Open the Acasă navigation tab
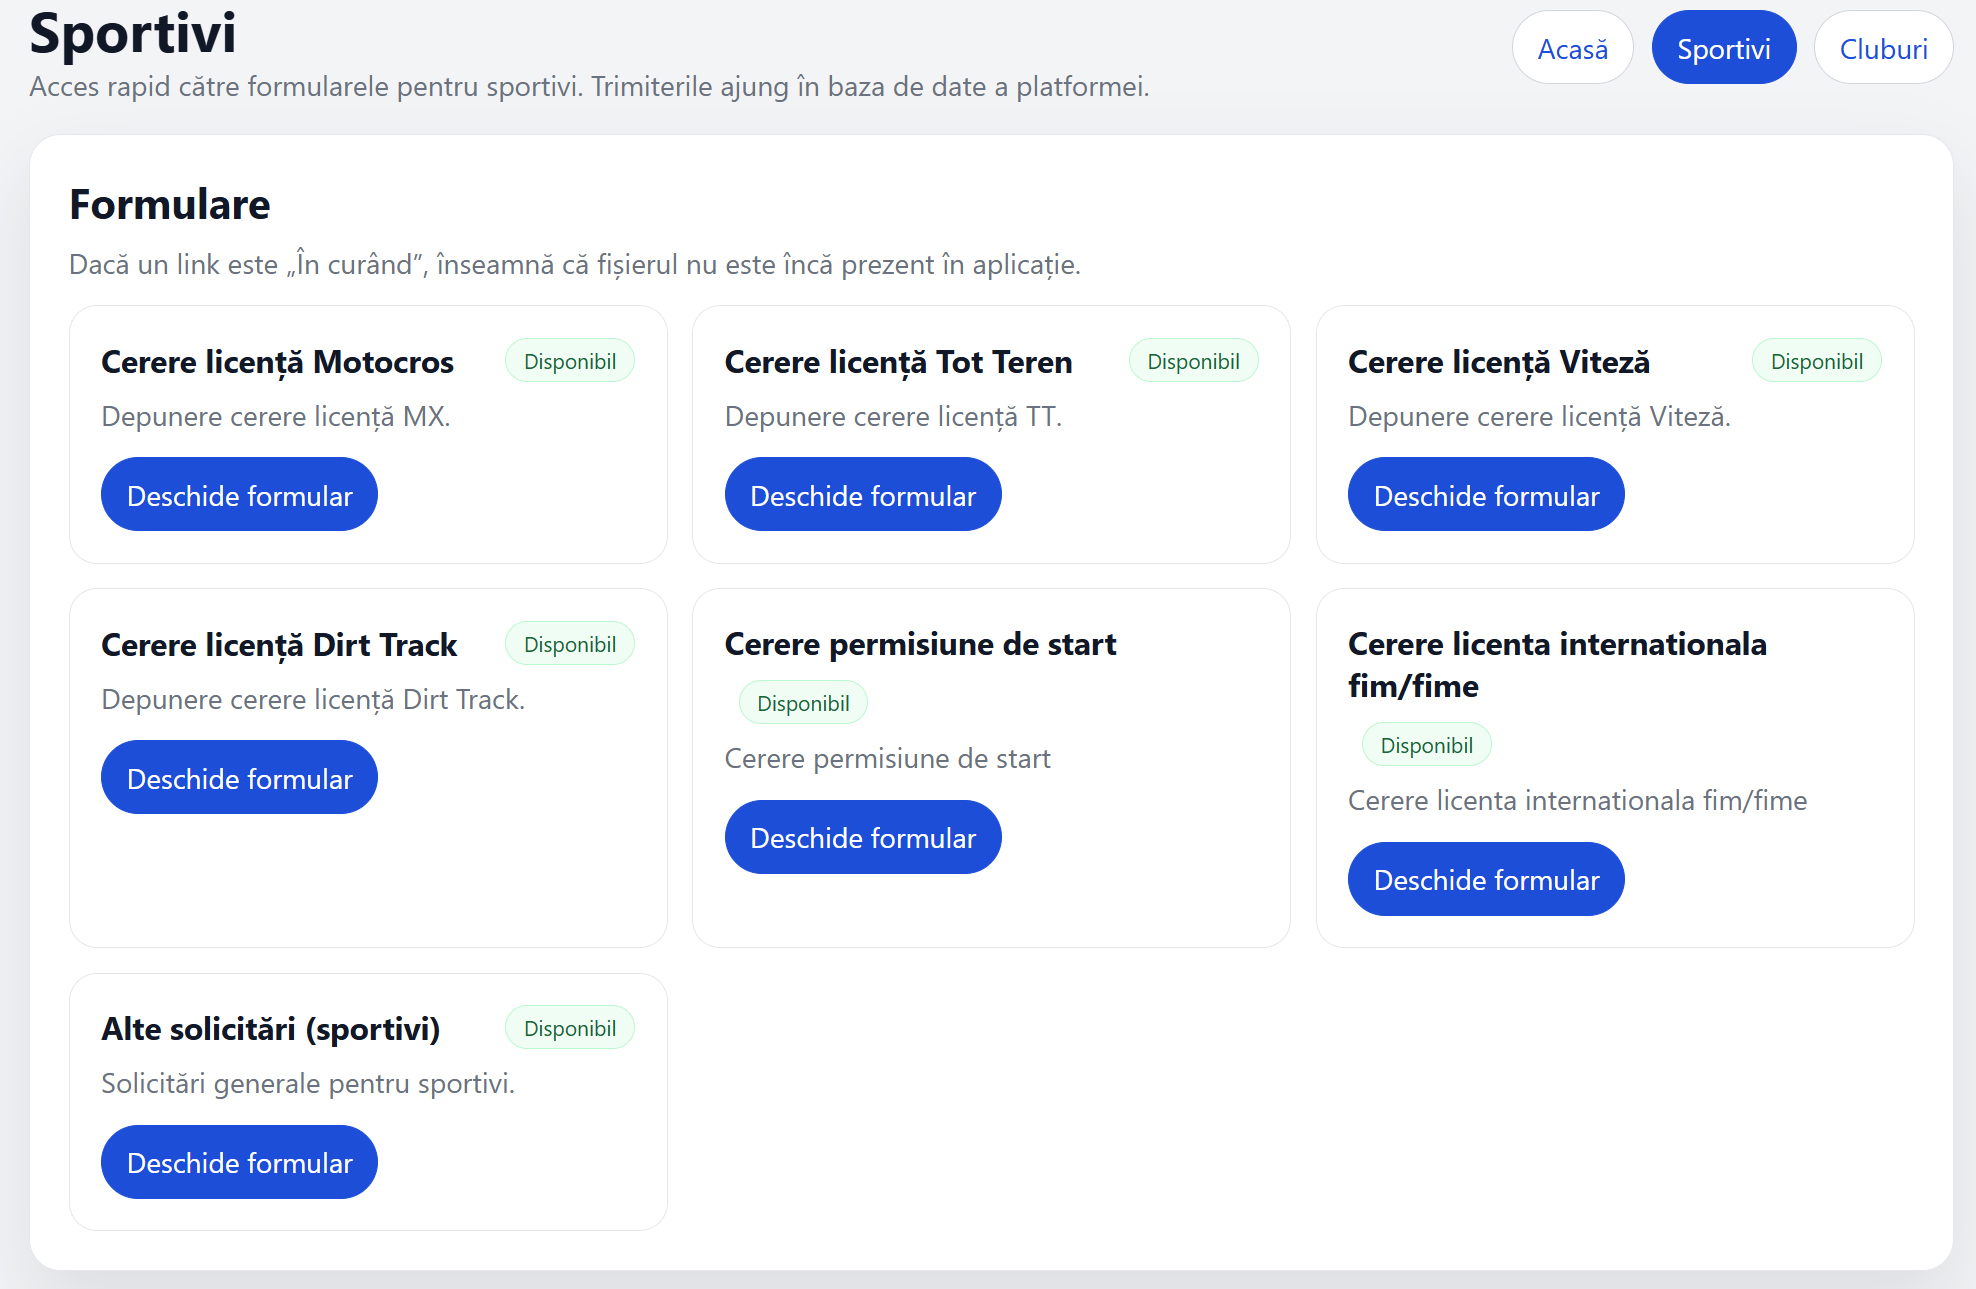 pyautogui.click(x=1572, y=48)
